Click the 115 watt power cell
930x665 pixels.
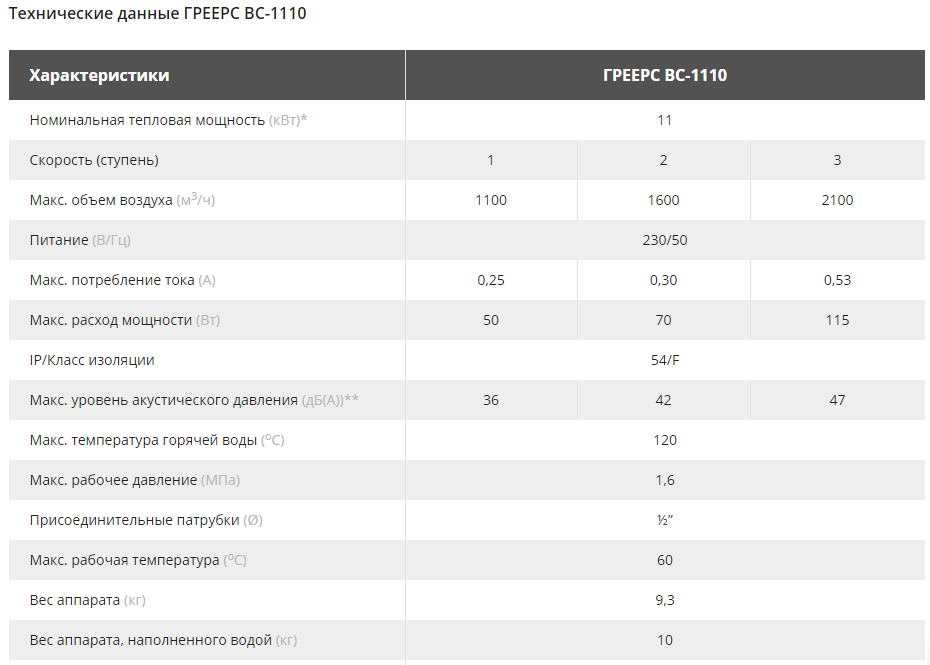(x=837, y=320)
